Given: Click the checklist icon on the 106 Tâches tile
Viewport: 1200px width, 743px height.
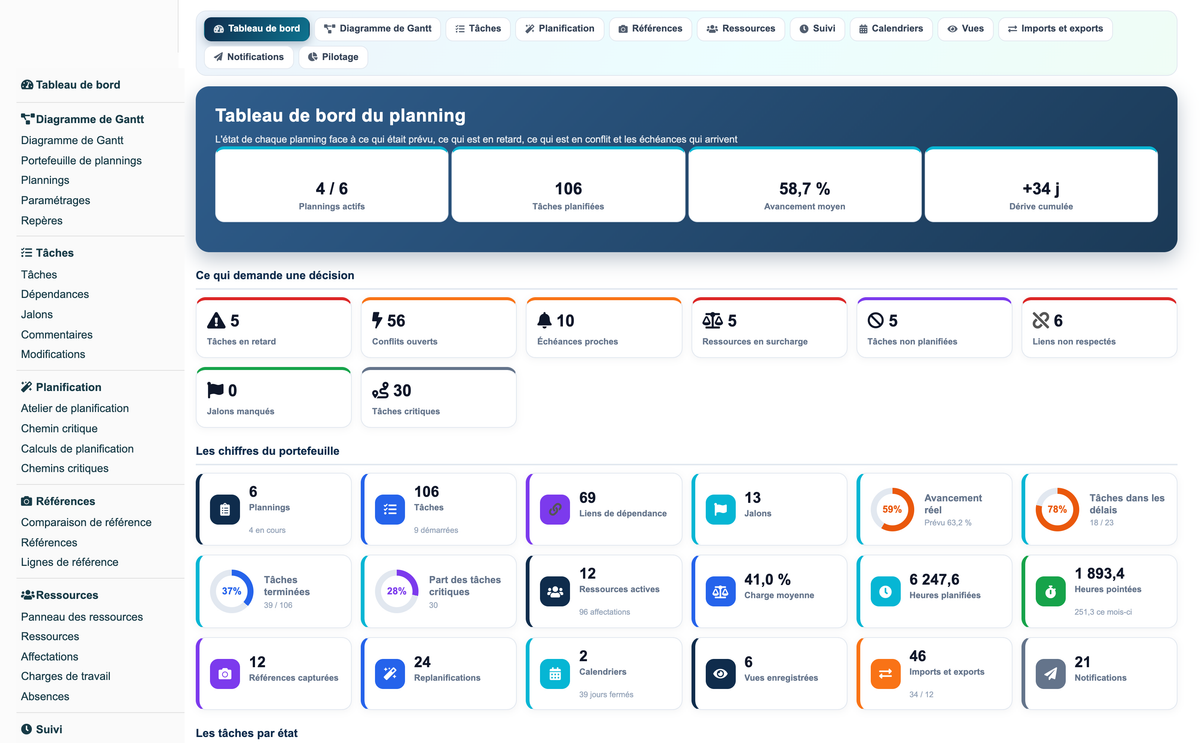Looking at the screenshot, I should pos(390,509).
